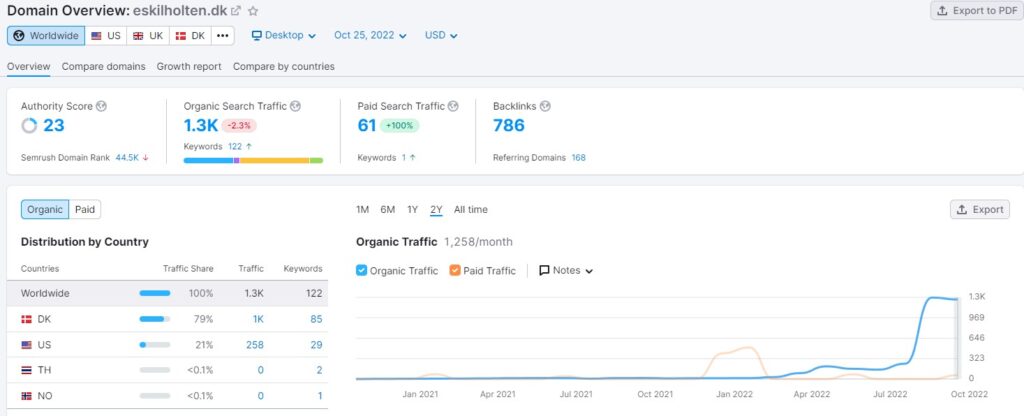1024x416 pixels.
Task: Open US traffic value 258
Action: pyautogui.click(x=255, y=345)
